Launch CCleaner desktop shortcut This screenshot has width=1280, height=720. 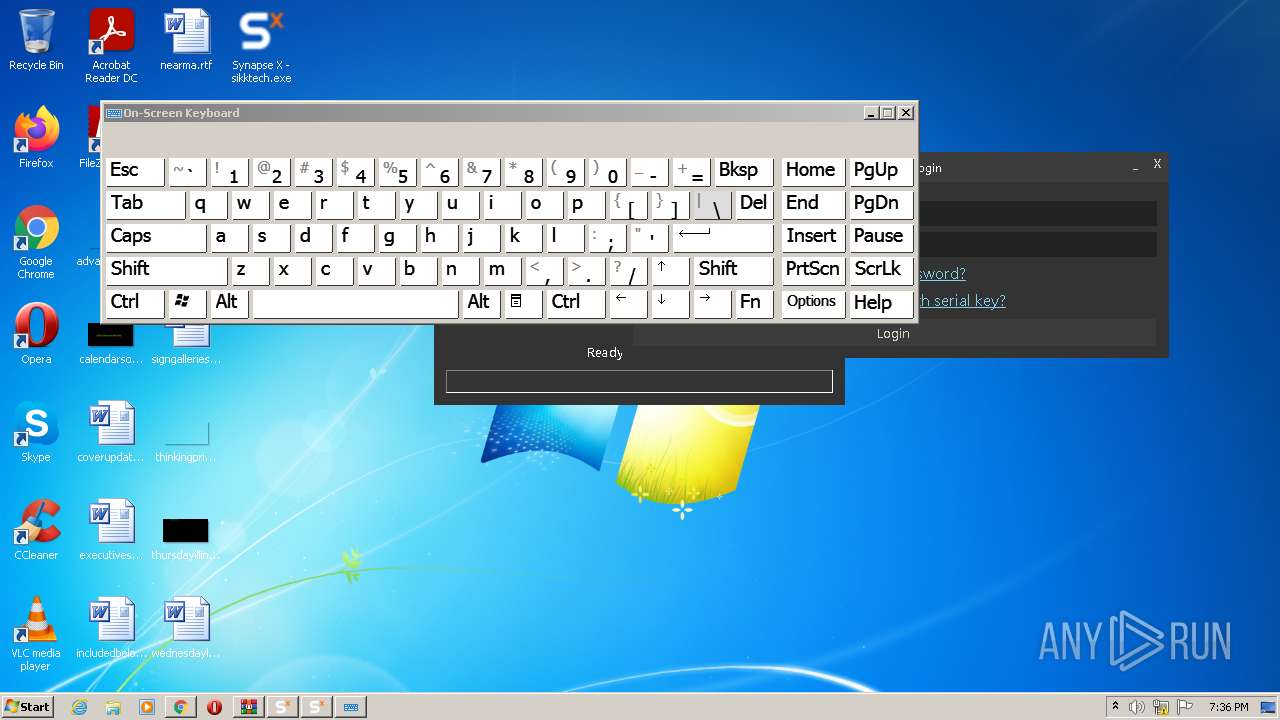click(x=36, y=530)
